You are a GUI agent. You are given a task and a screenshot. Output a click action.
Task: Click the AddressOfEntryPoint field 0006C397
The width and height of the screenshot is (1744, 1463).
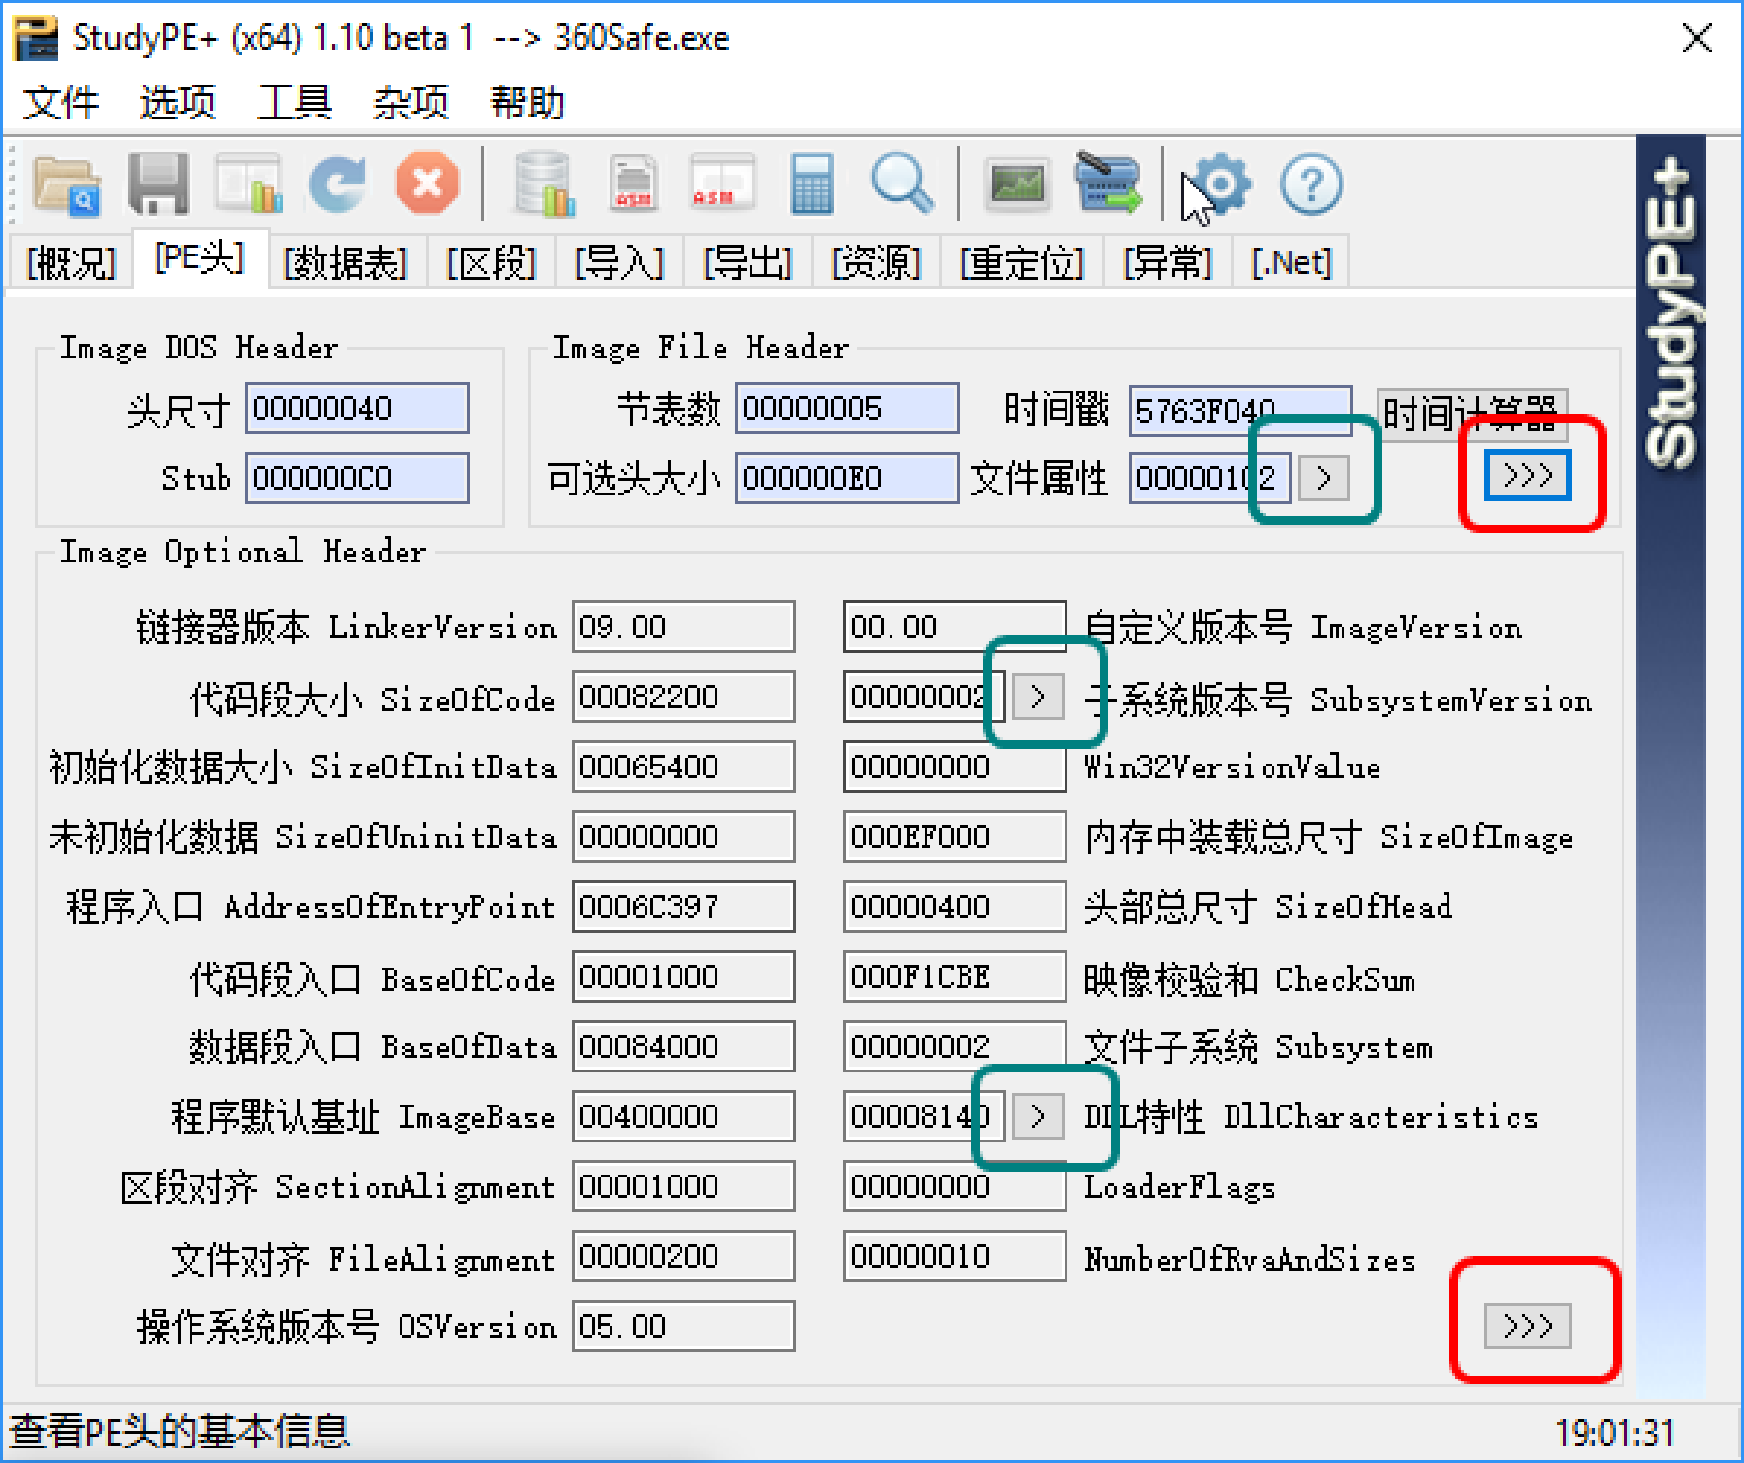click(x=684, y=906)
